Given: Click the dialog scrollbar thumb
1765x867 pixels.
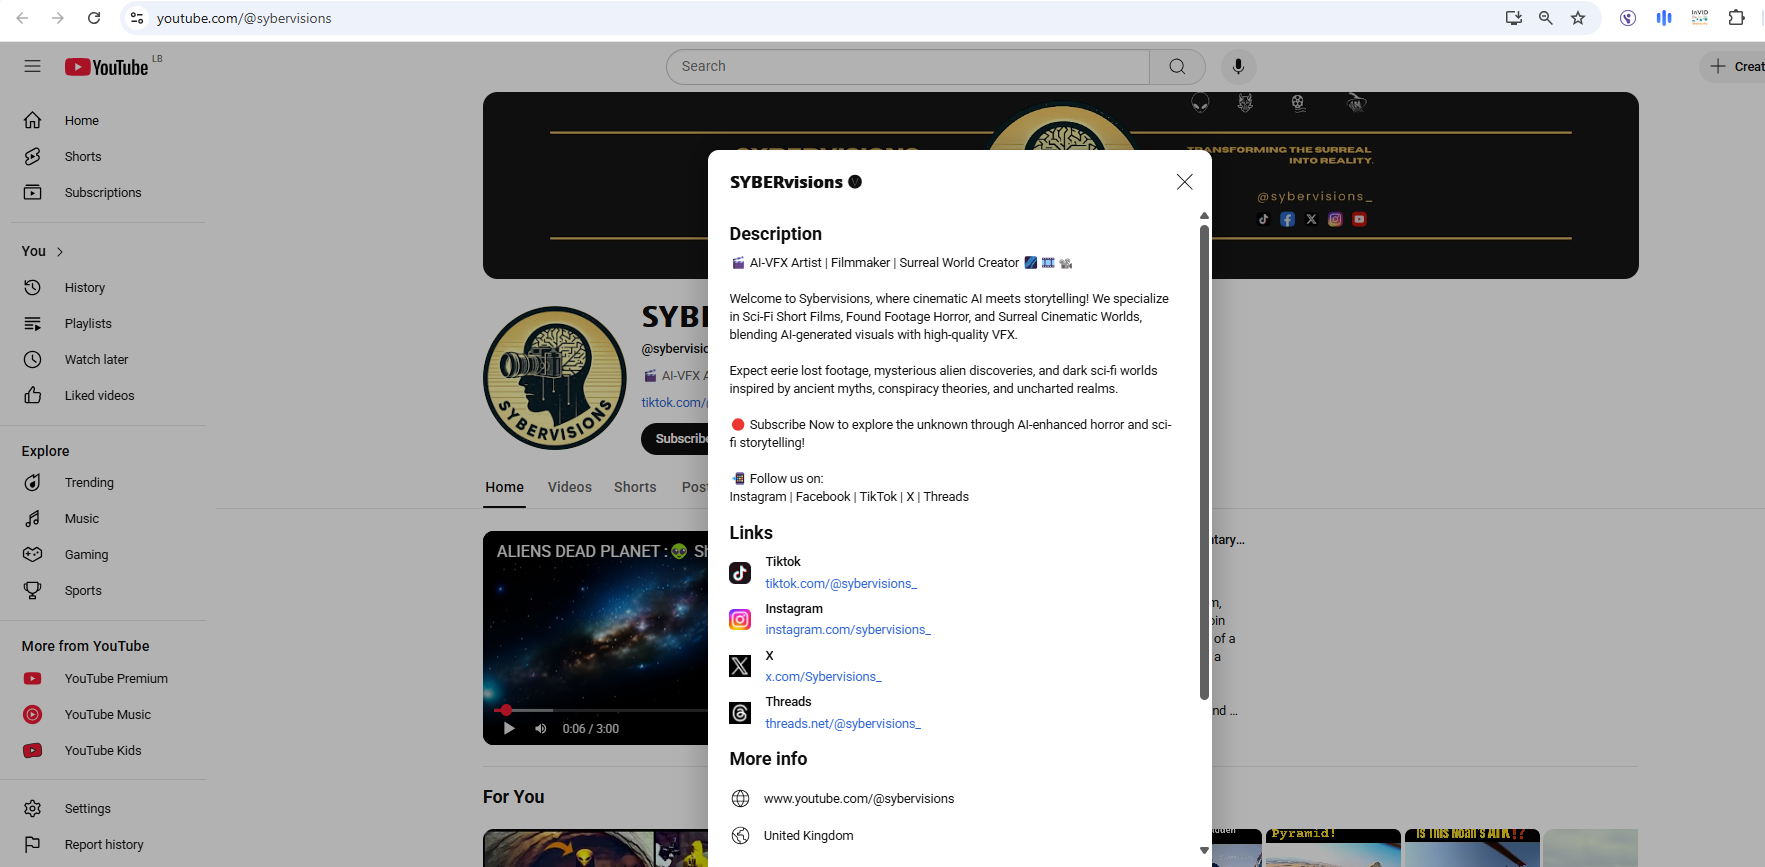Looking at the screenshot, I should tap(1204, 462).
